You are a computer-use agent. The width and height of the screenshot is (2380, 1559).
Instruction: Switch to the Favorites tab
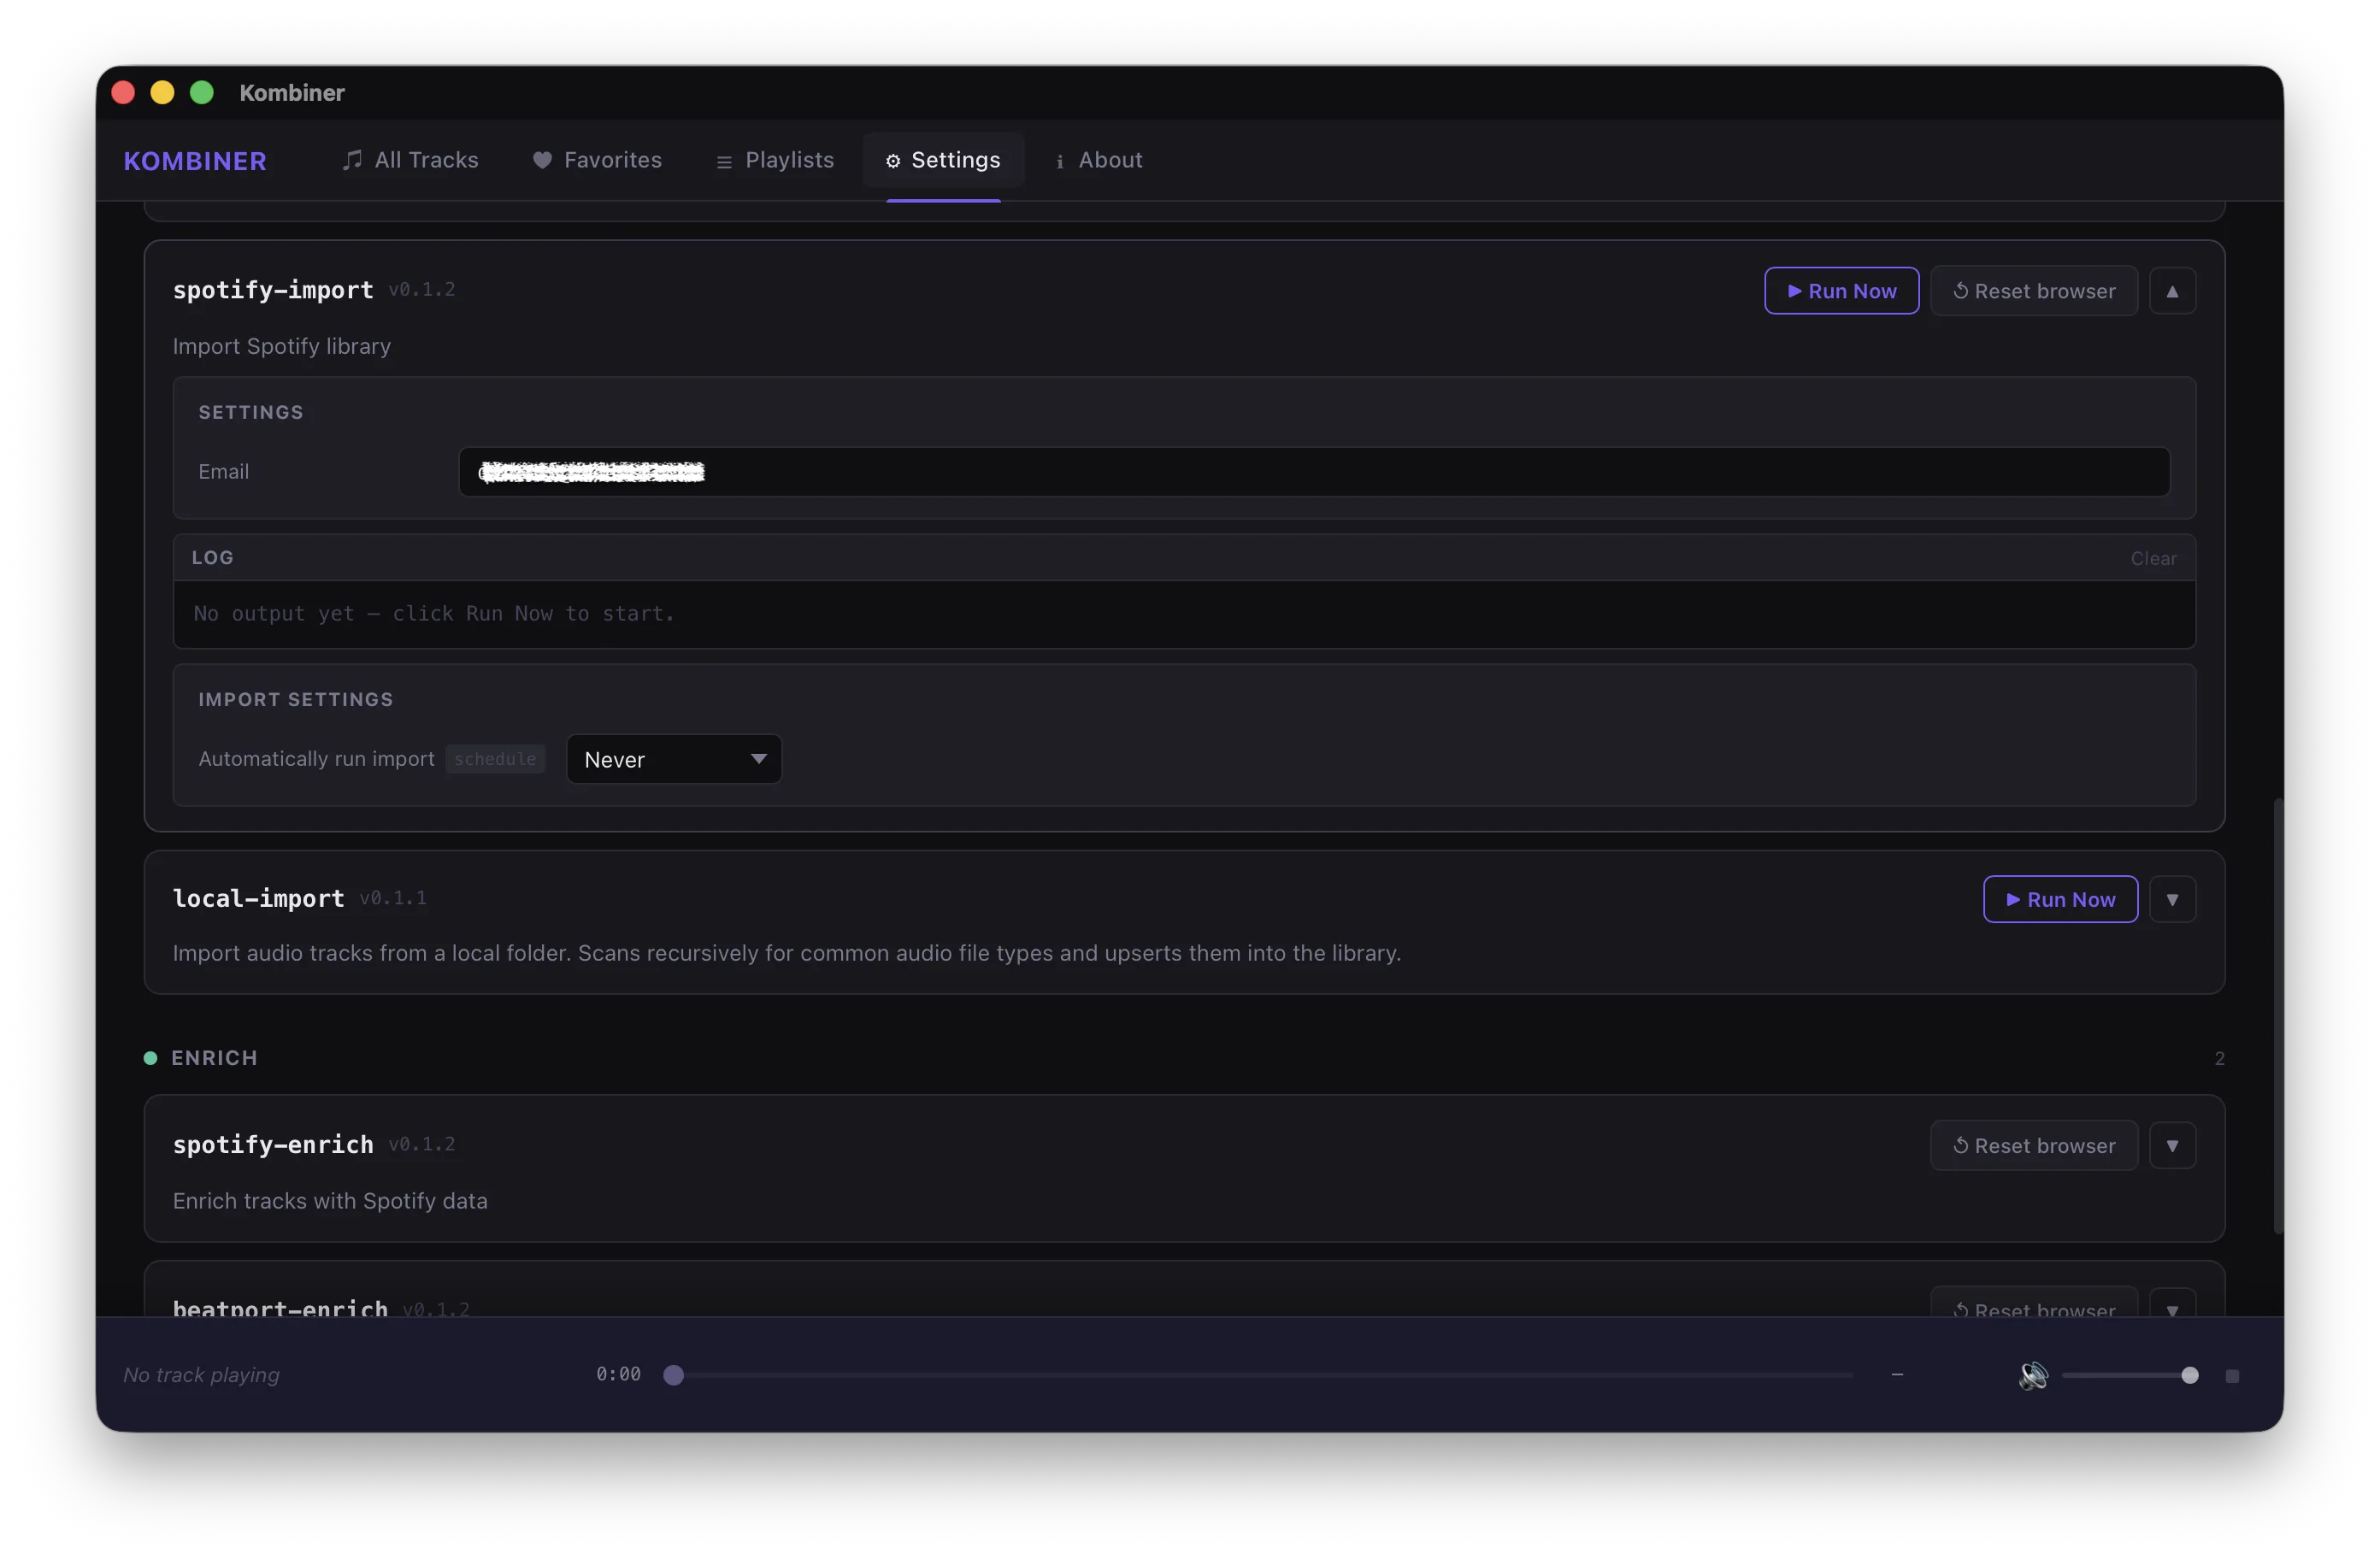pyautogui.click(x=597, y=160)
